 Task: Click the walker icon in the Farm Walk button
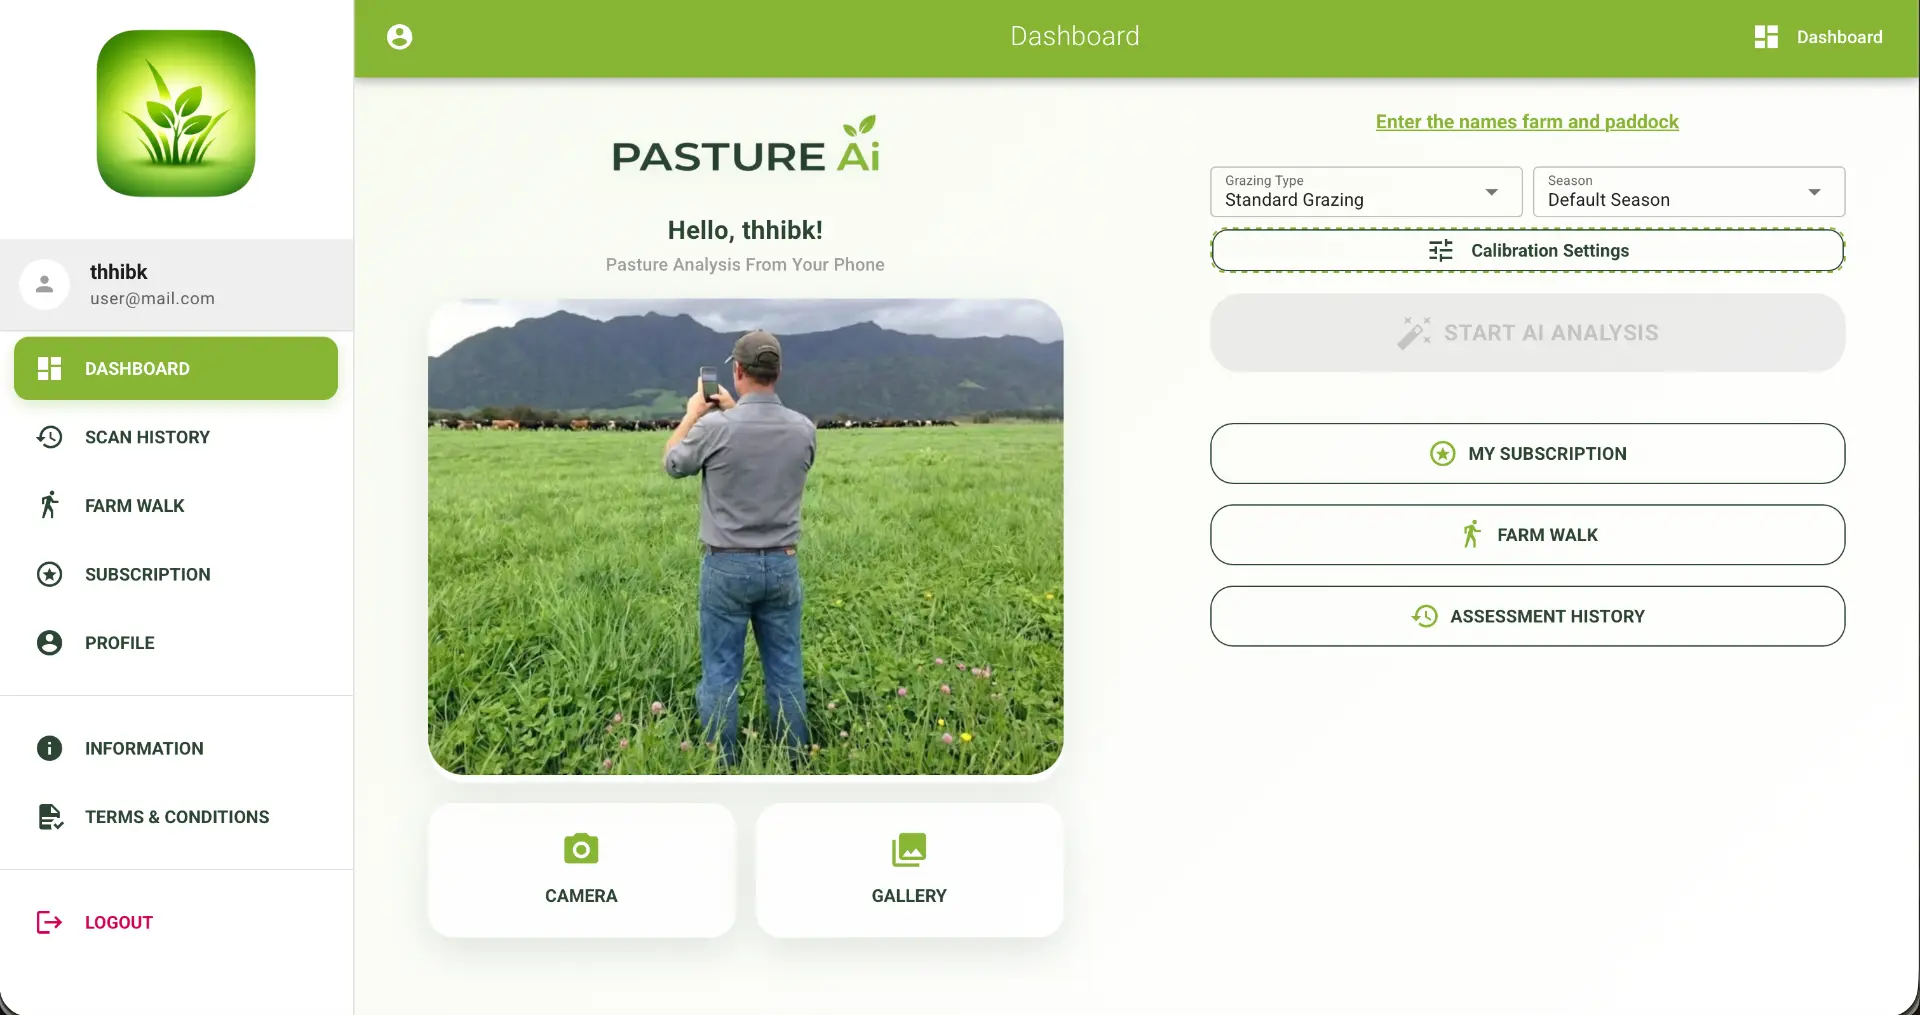point(1471,534)
